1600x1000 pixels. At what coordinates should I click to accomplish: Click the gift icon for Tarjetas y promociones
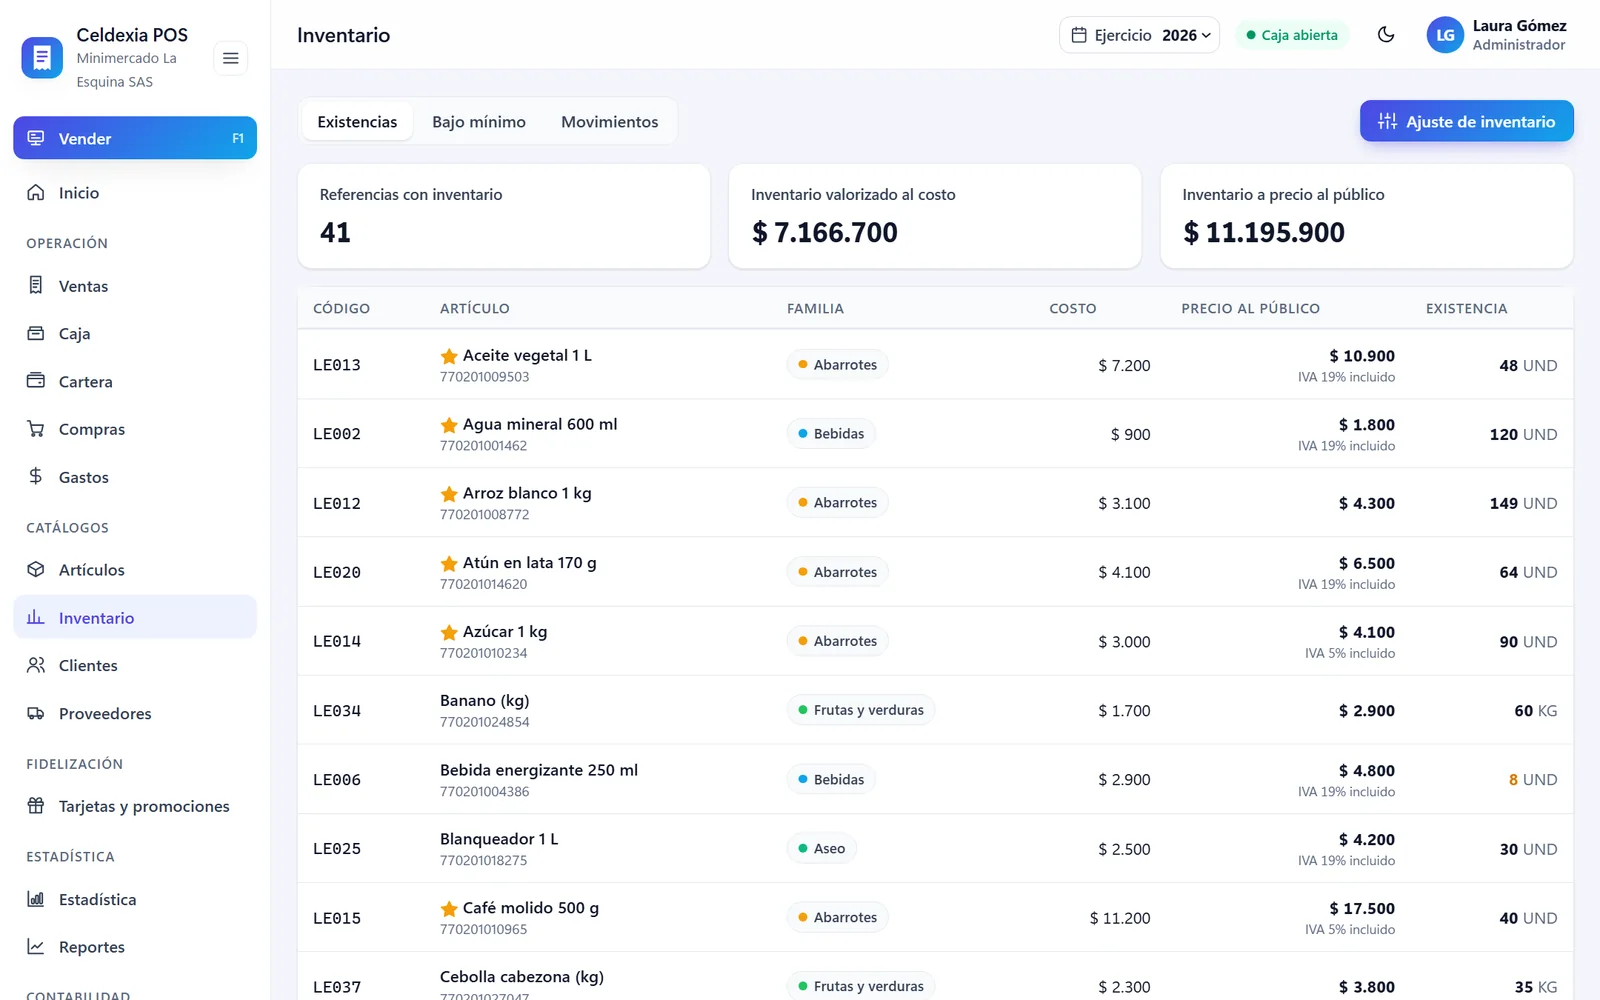(36, 806)
